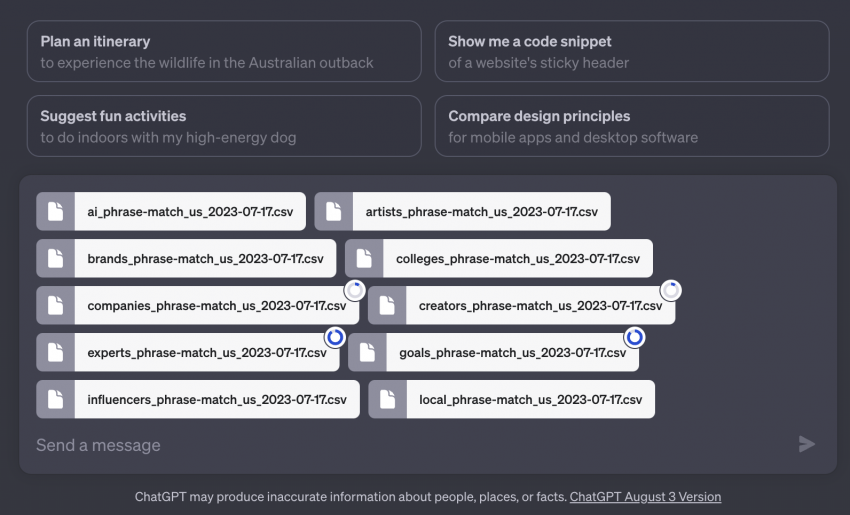Click upload progress circle on goals csv

point(635,338)
